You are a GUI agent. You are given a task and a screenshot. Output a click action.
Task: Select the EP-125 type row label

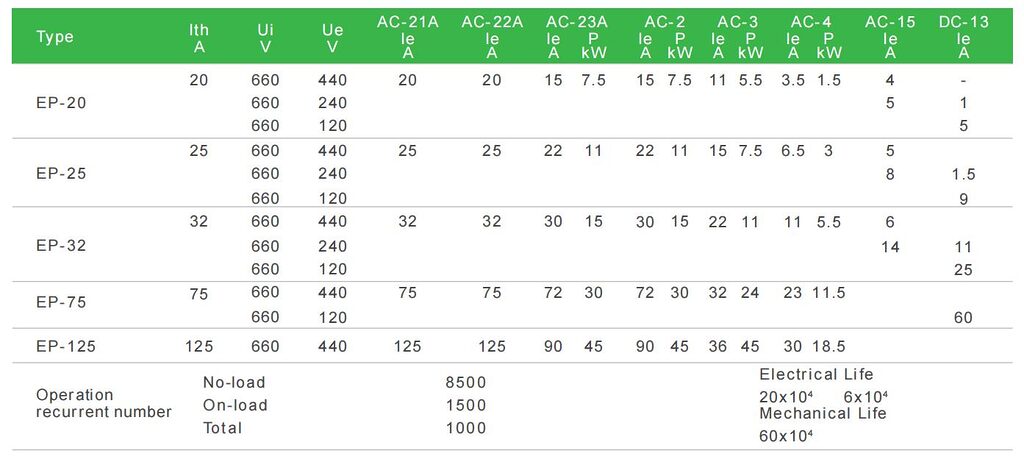[65, 347]
